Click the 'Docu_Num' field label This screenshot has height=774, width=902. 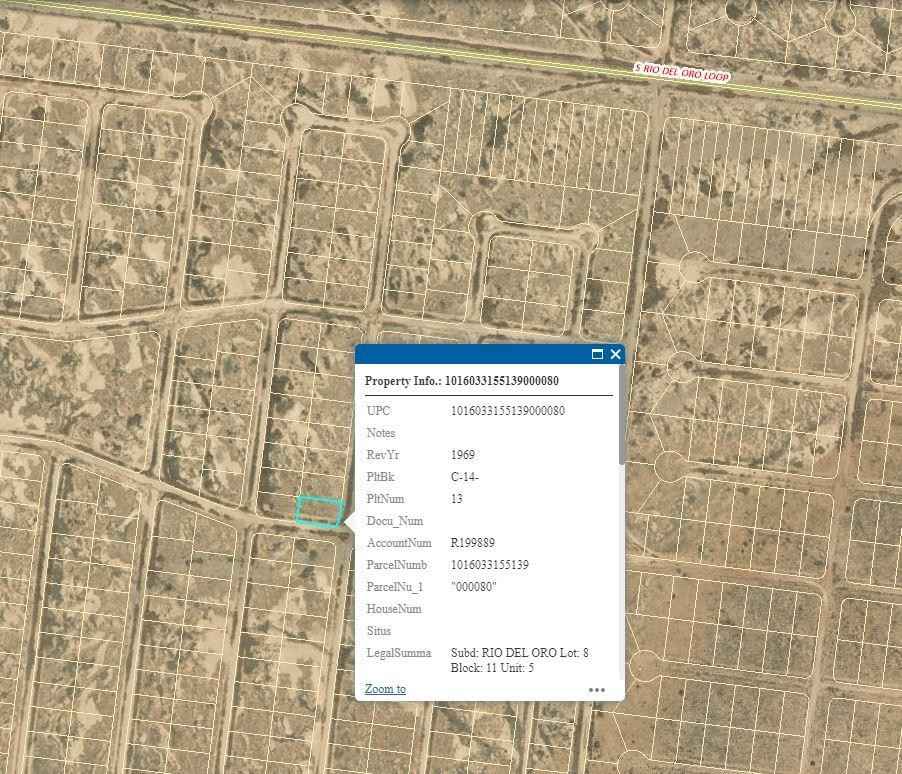395,521
